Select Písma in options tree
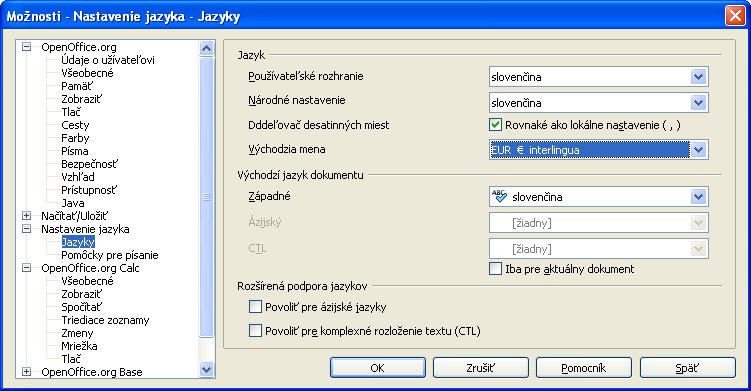The image size is (751, 391). click(75, 151)
